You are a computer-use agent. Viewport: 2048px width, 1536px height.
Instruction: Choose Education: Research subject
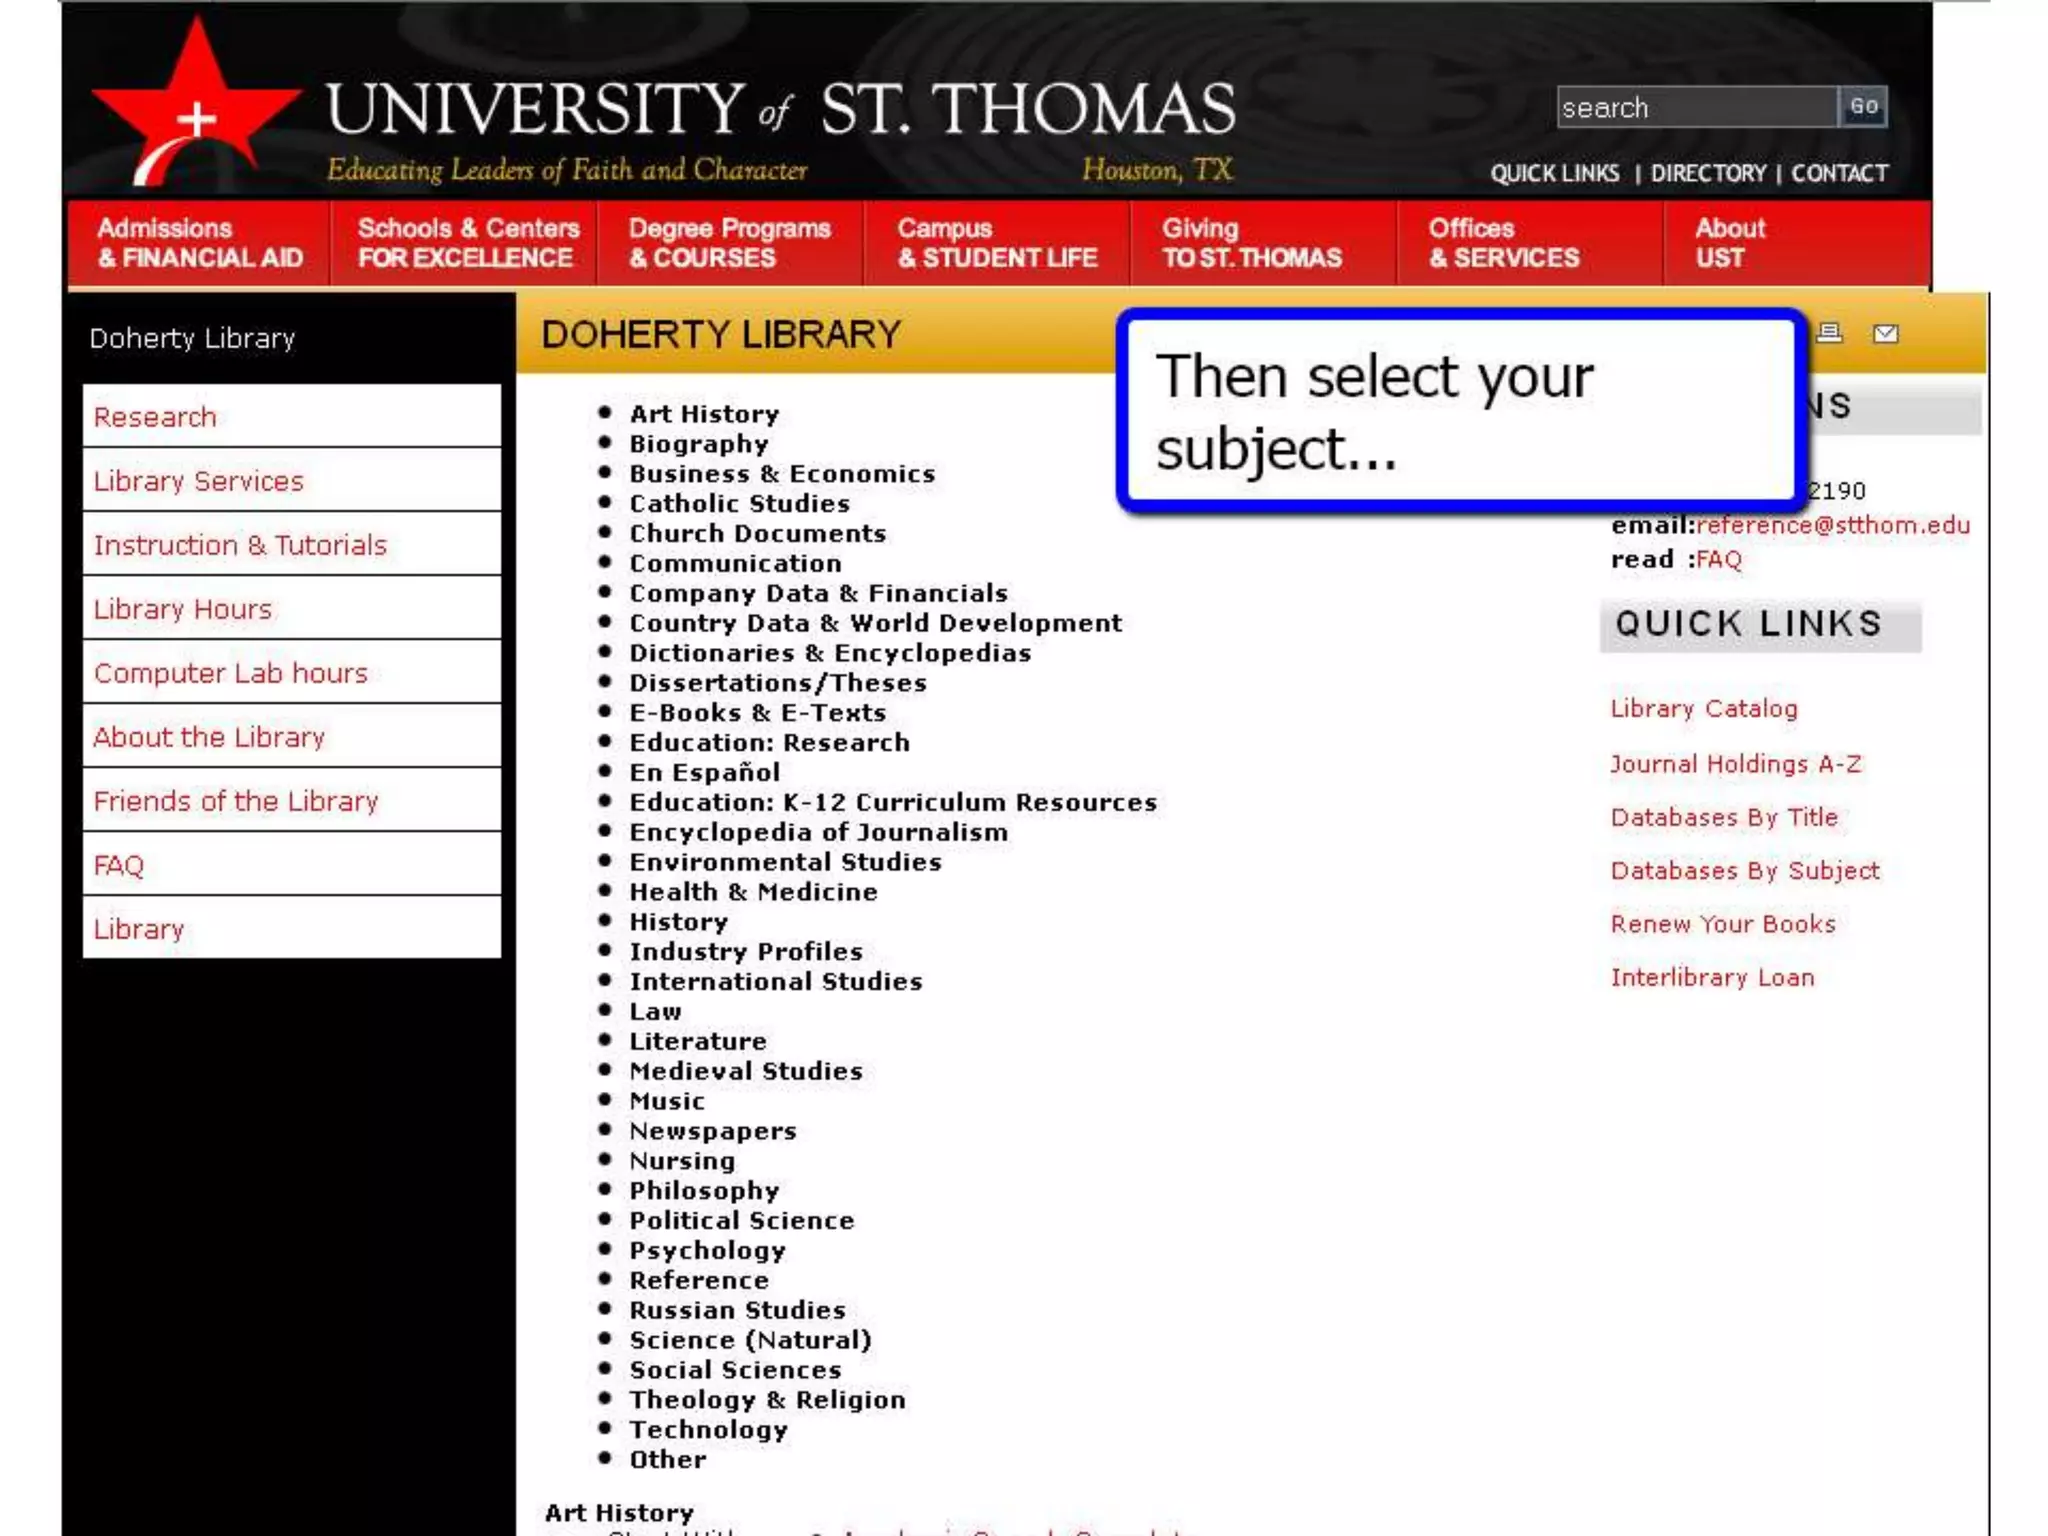pos(769,742)
